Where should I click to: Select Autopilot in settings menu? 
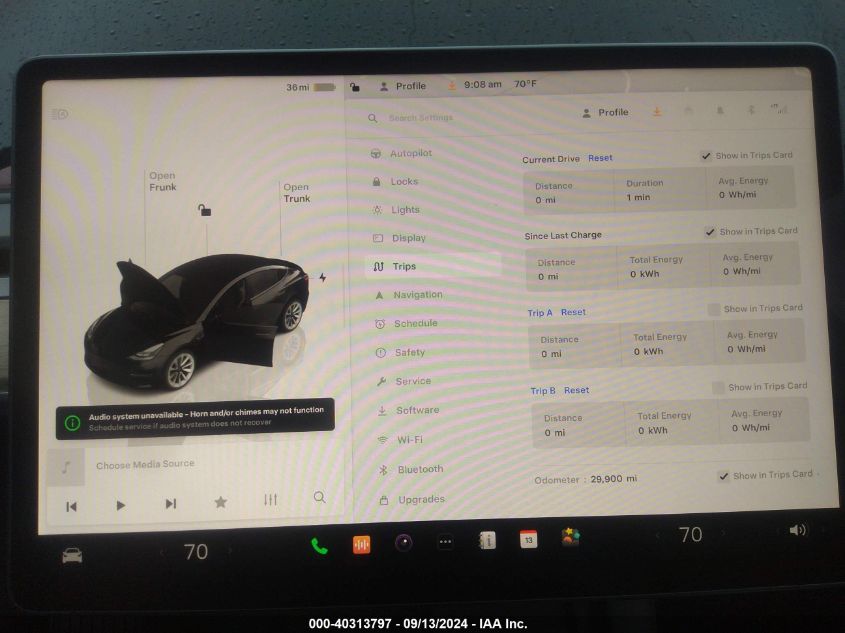(410, 153)
